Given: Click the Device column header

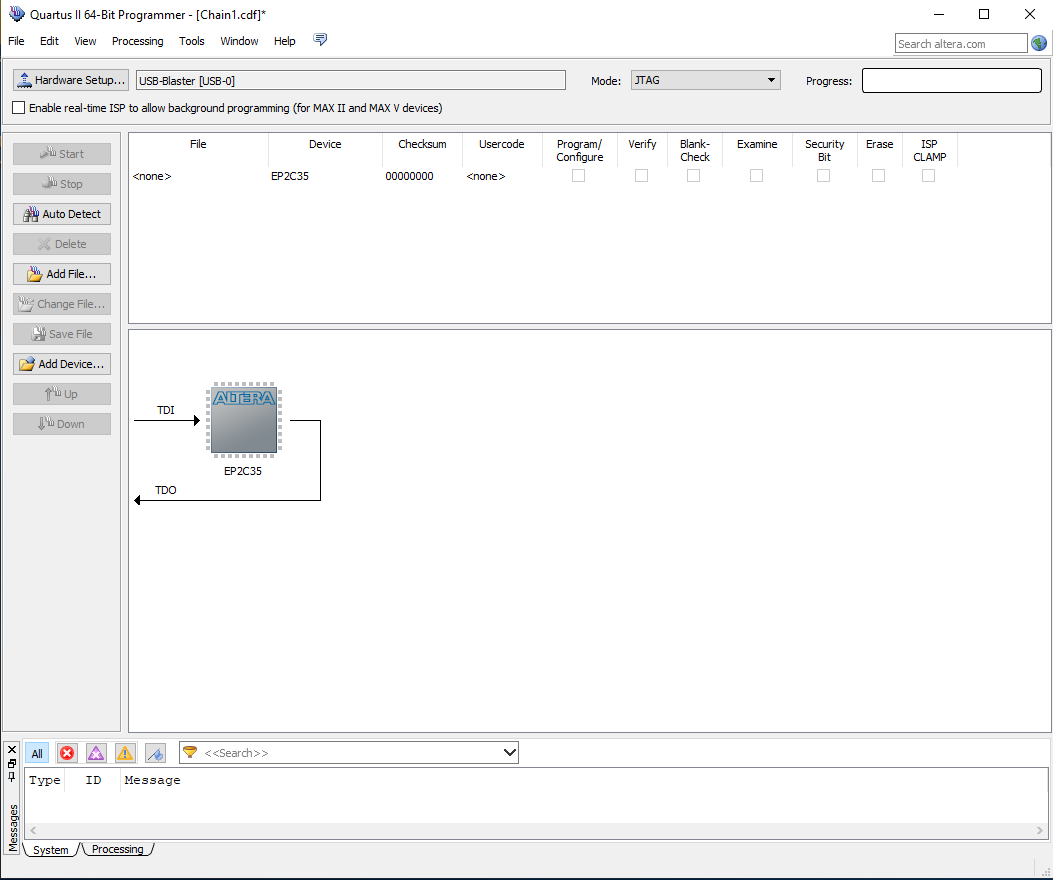Looking at the screenshot, I should point(325,150).
